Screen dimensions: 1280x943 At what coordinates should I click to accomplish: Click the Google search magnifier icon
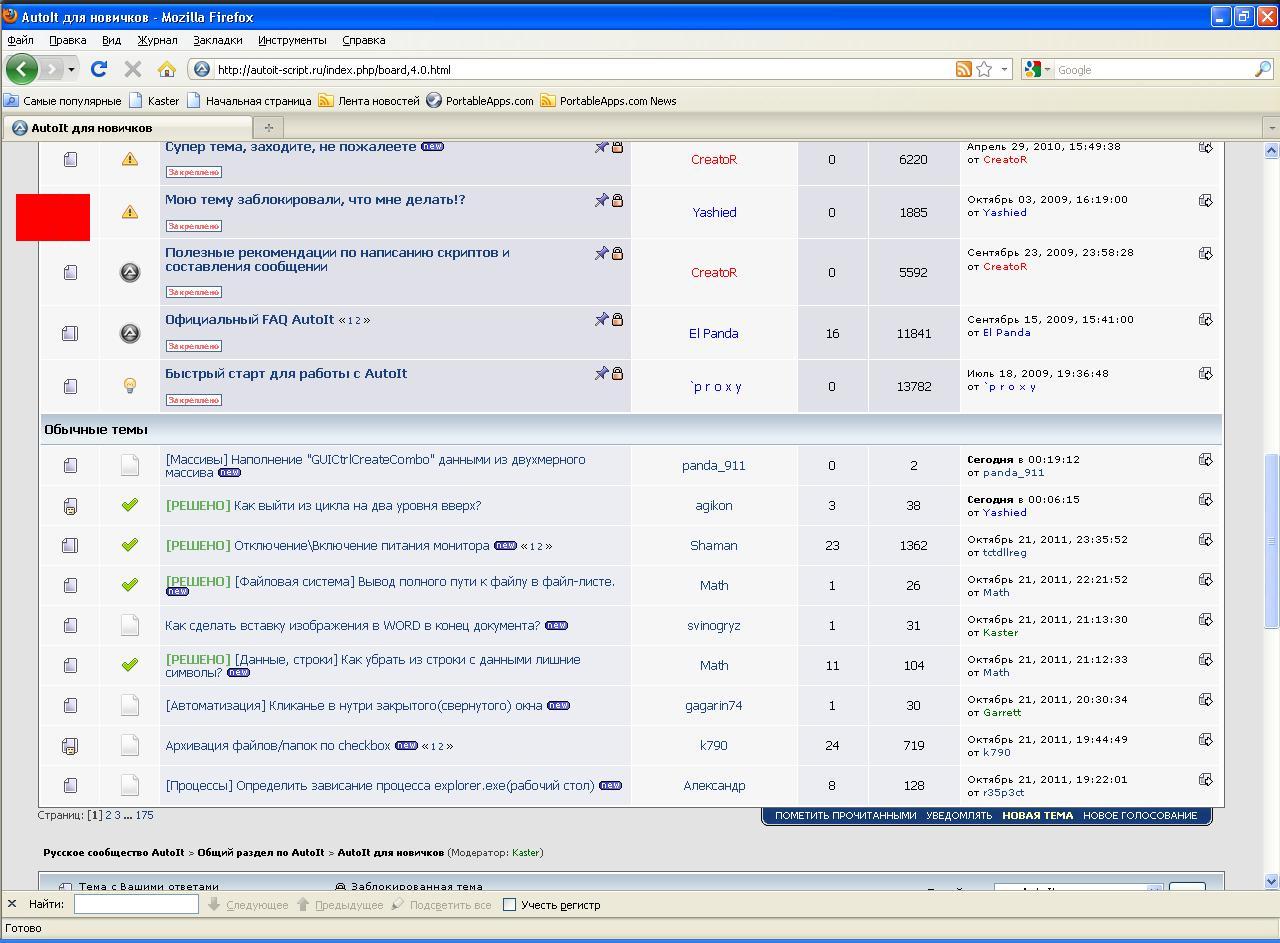click(x=1263, y=69)
